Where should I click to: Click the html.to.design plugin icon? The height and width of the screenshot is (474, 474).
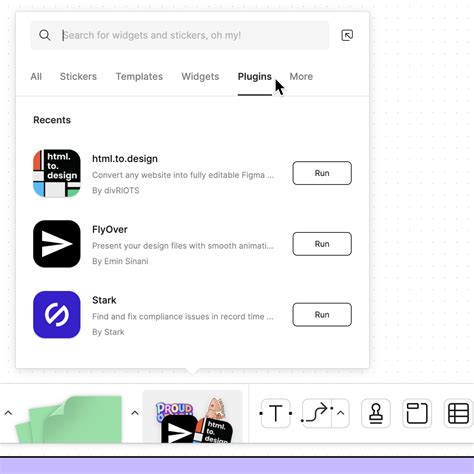click(57, 173)
